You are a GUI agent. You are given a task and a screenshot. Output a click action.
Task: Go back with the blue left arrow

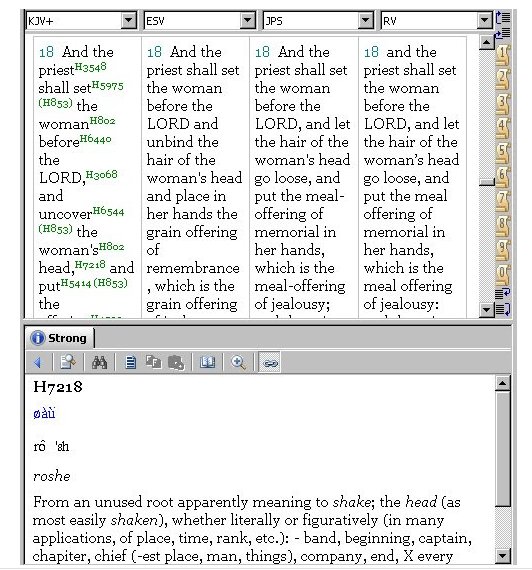pyautogui.click(x=38, y=362)
